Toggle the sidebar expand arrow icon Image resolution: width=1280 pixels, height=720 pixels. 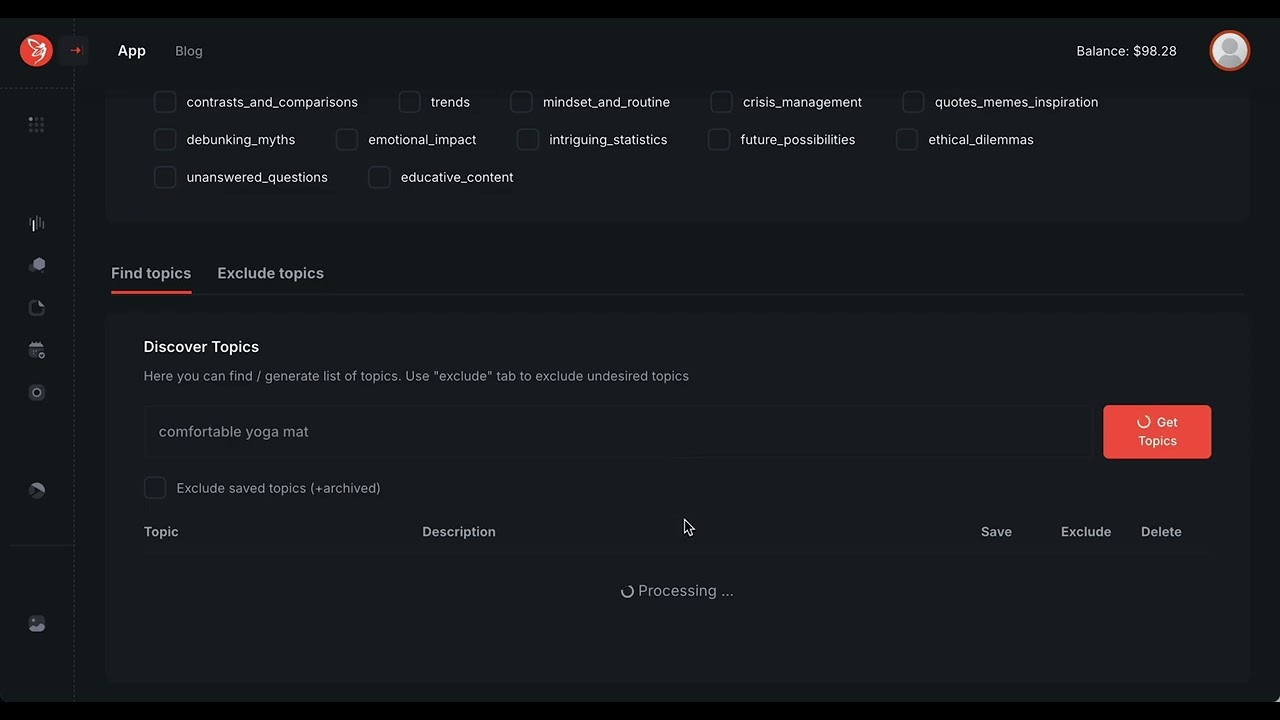coord(75,50)
